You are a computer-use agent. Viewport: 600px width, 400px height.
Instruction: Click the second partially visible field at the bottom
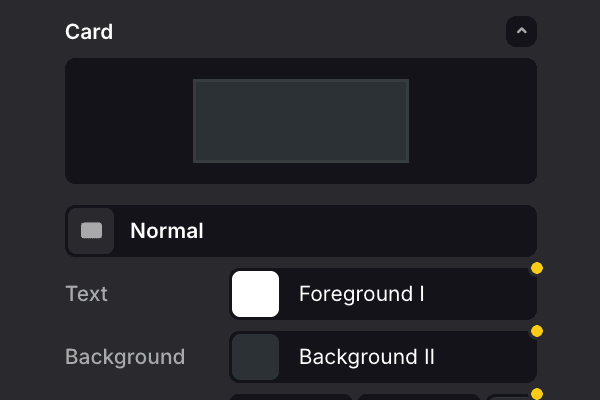click(x=418, y=397)
